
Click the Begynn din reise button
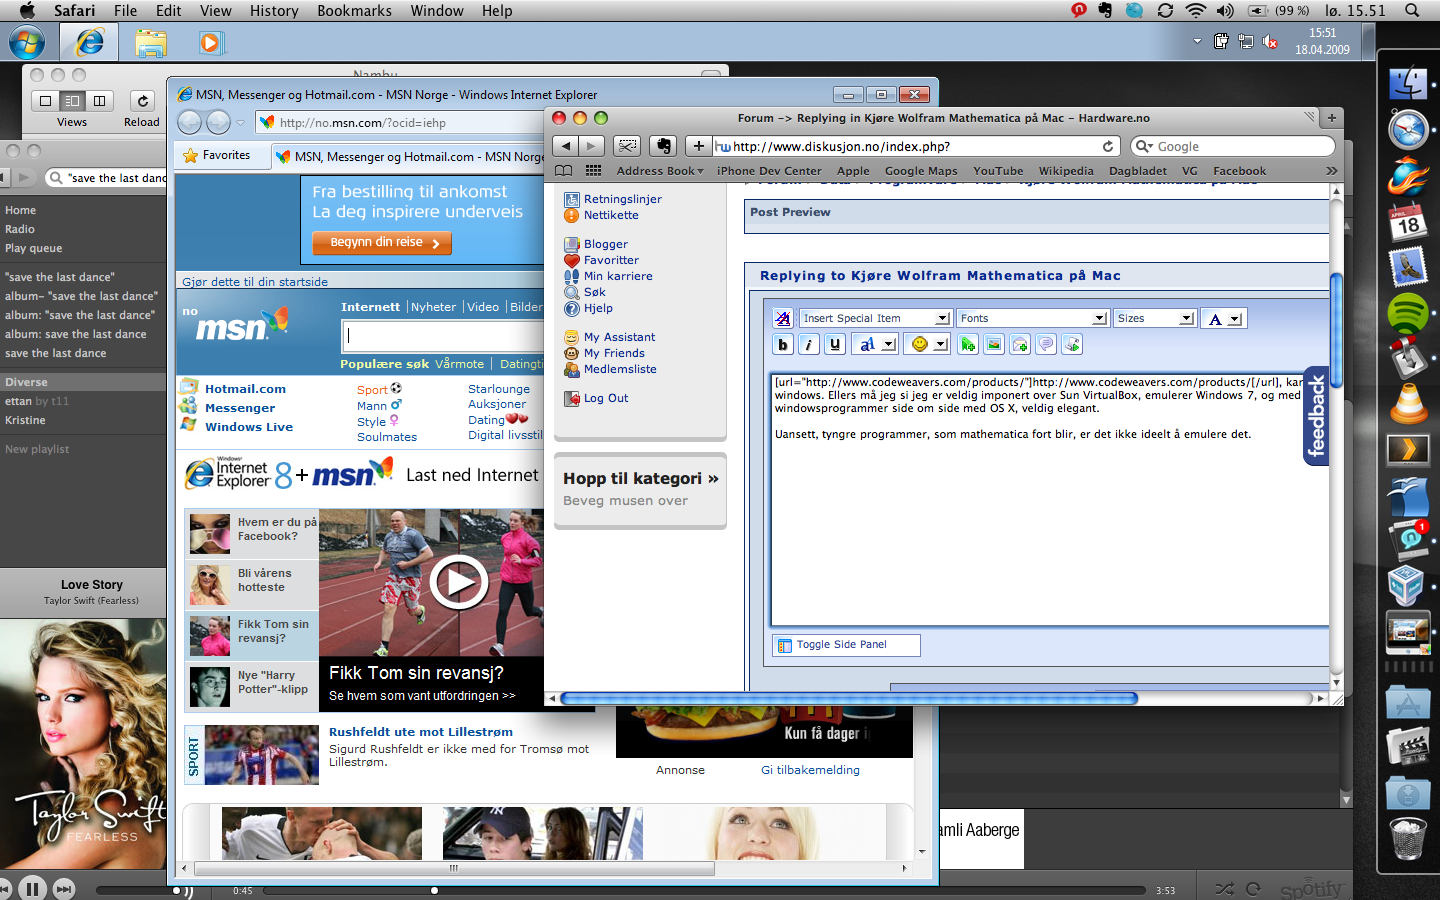click(x=382, y=243)
